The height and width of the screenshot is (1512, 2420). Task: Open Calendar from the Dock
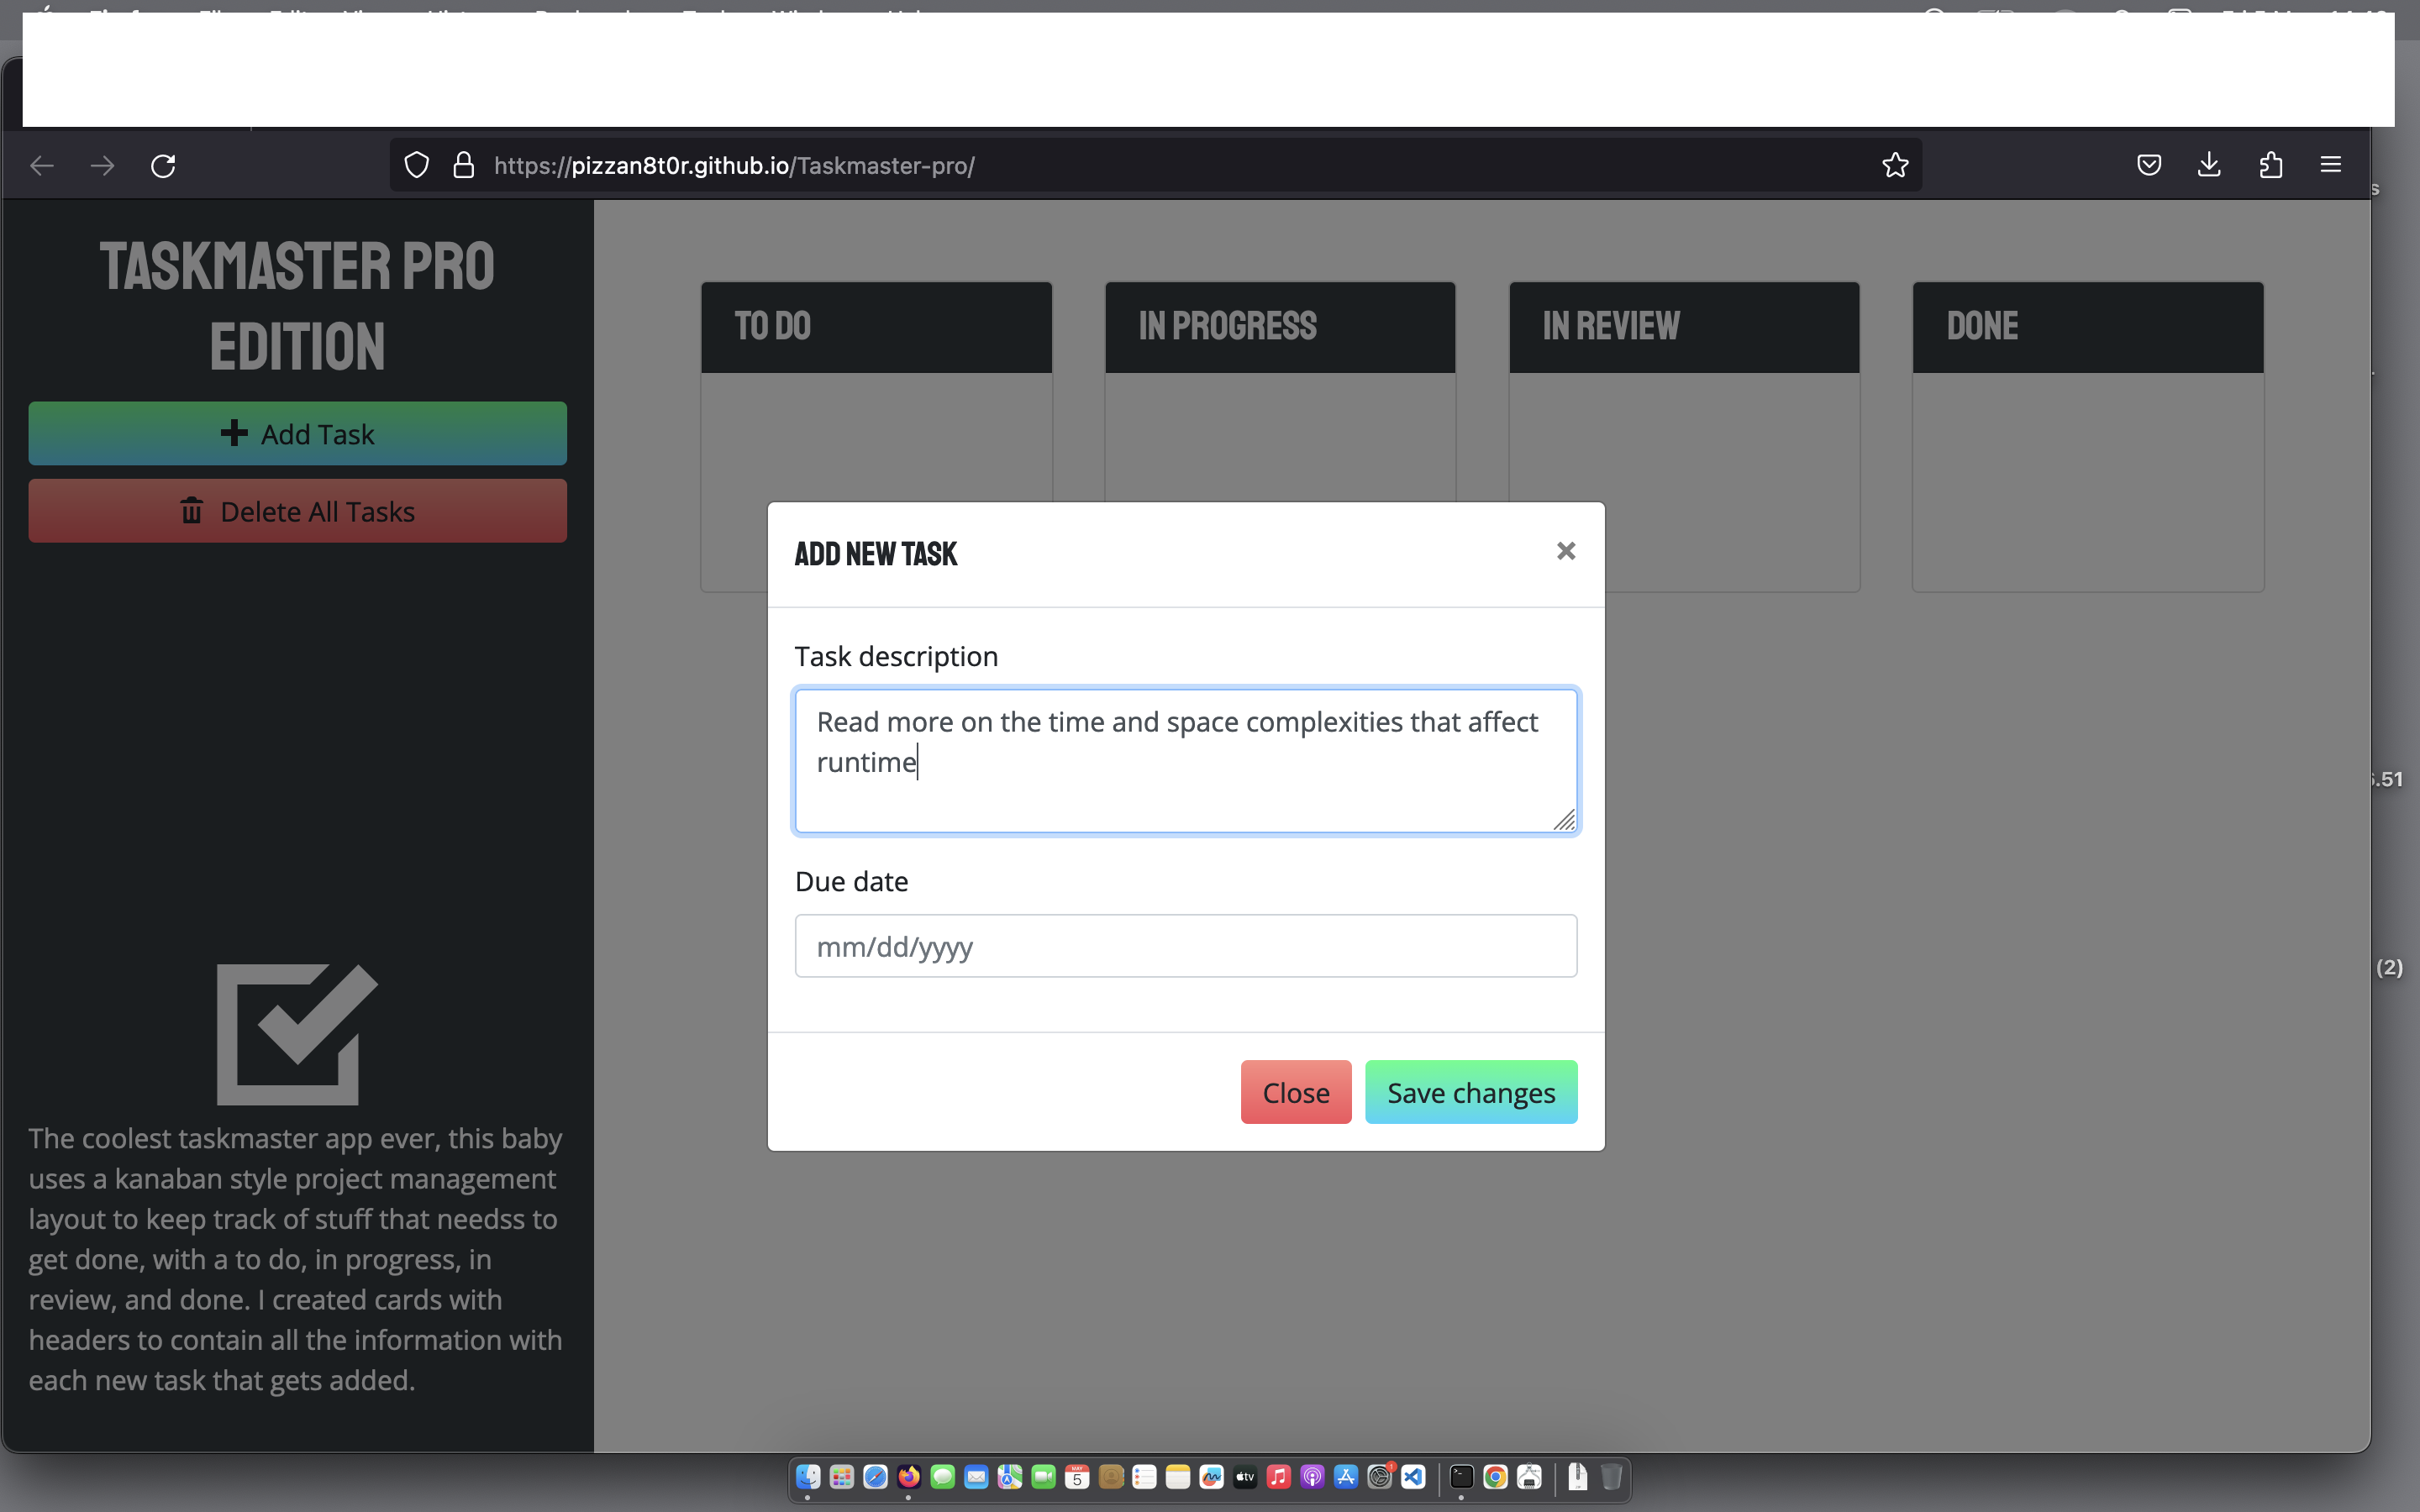coord(1077,1478)
